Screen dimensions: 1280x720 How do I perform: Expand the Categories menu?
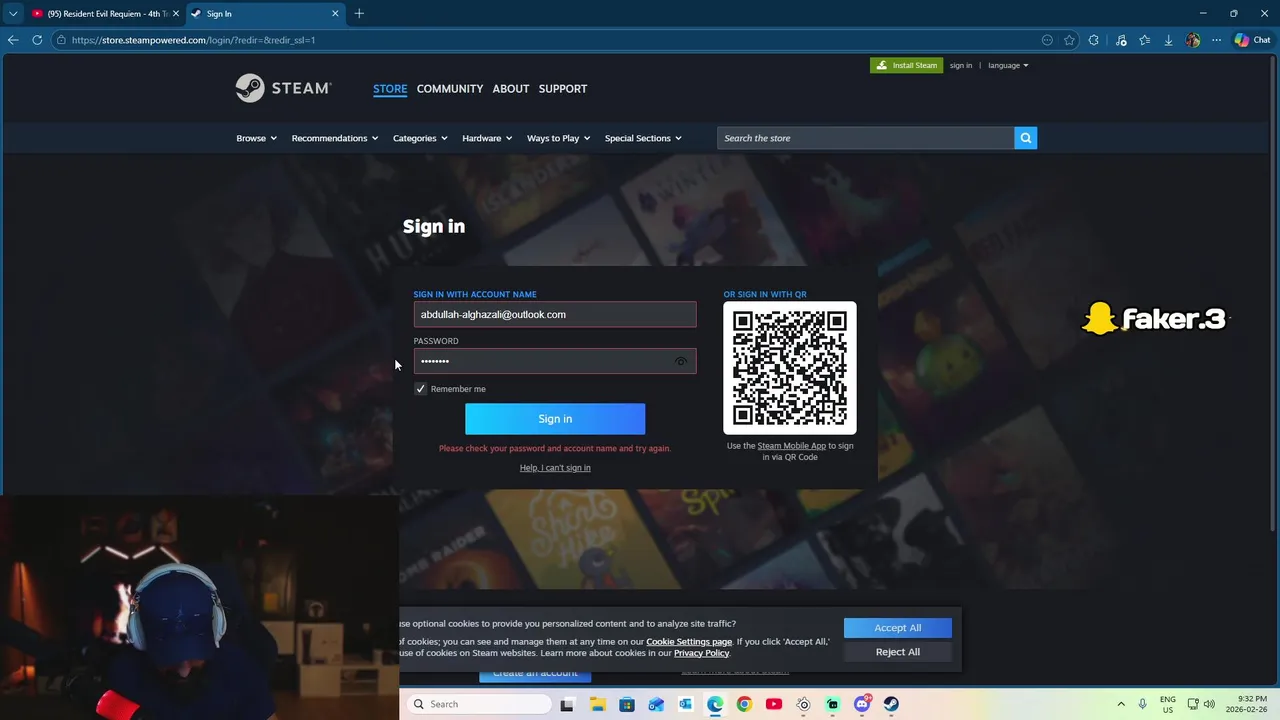point(420,138)
